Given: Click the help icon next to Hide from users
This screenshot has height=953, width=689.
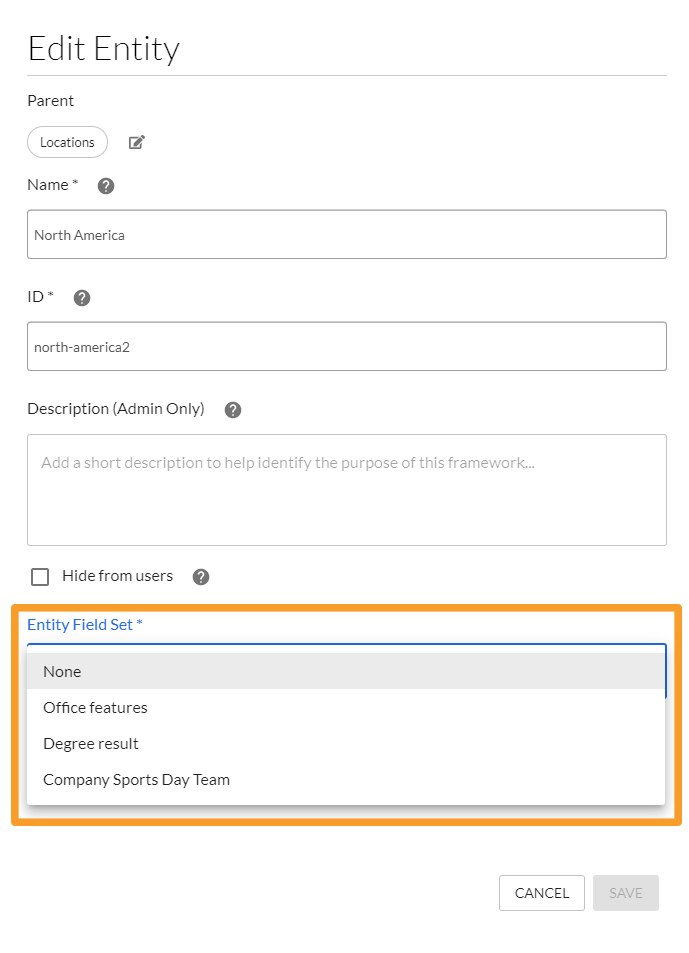Looking at the screenshot, I should click(x=200, y=576).
